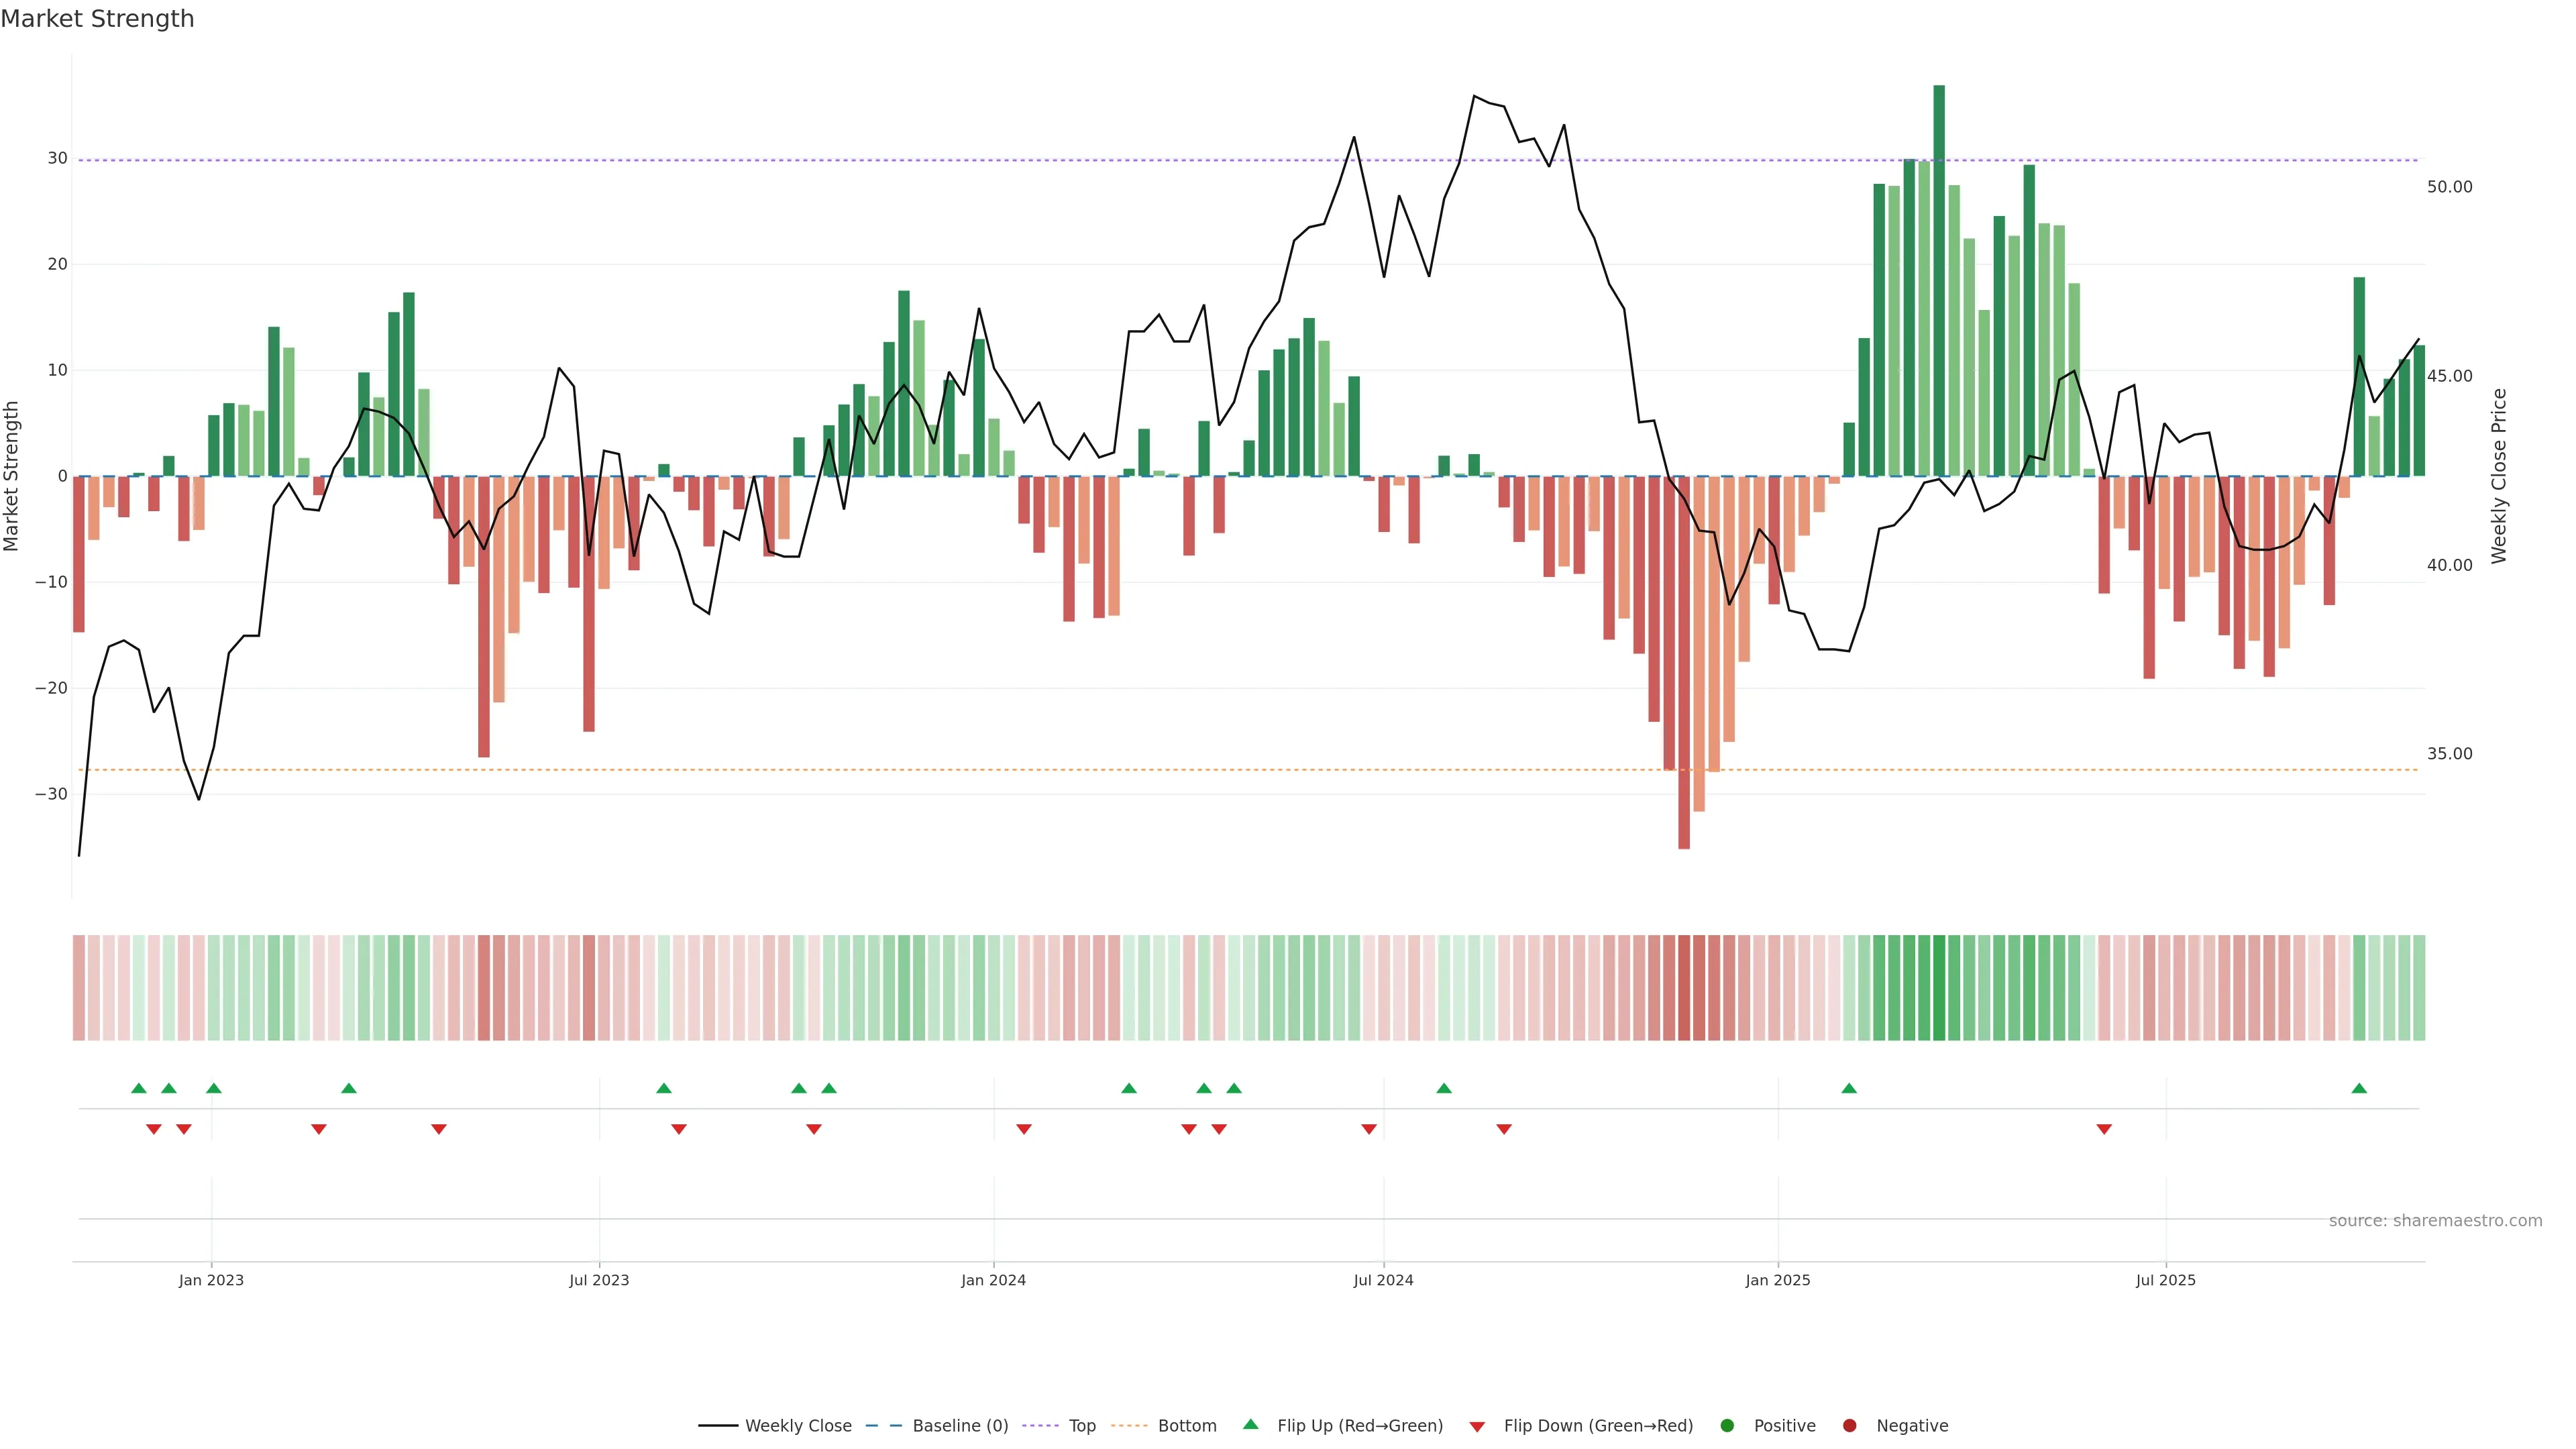The image size is (2576, 1449).
Task: Click the last green flip-up marker
Action: coord(2359,1088)
